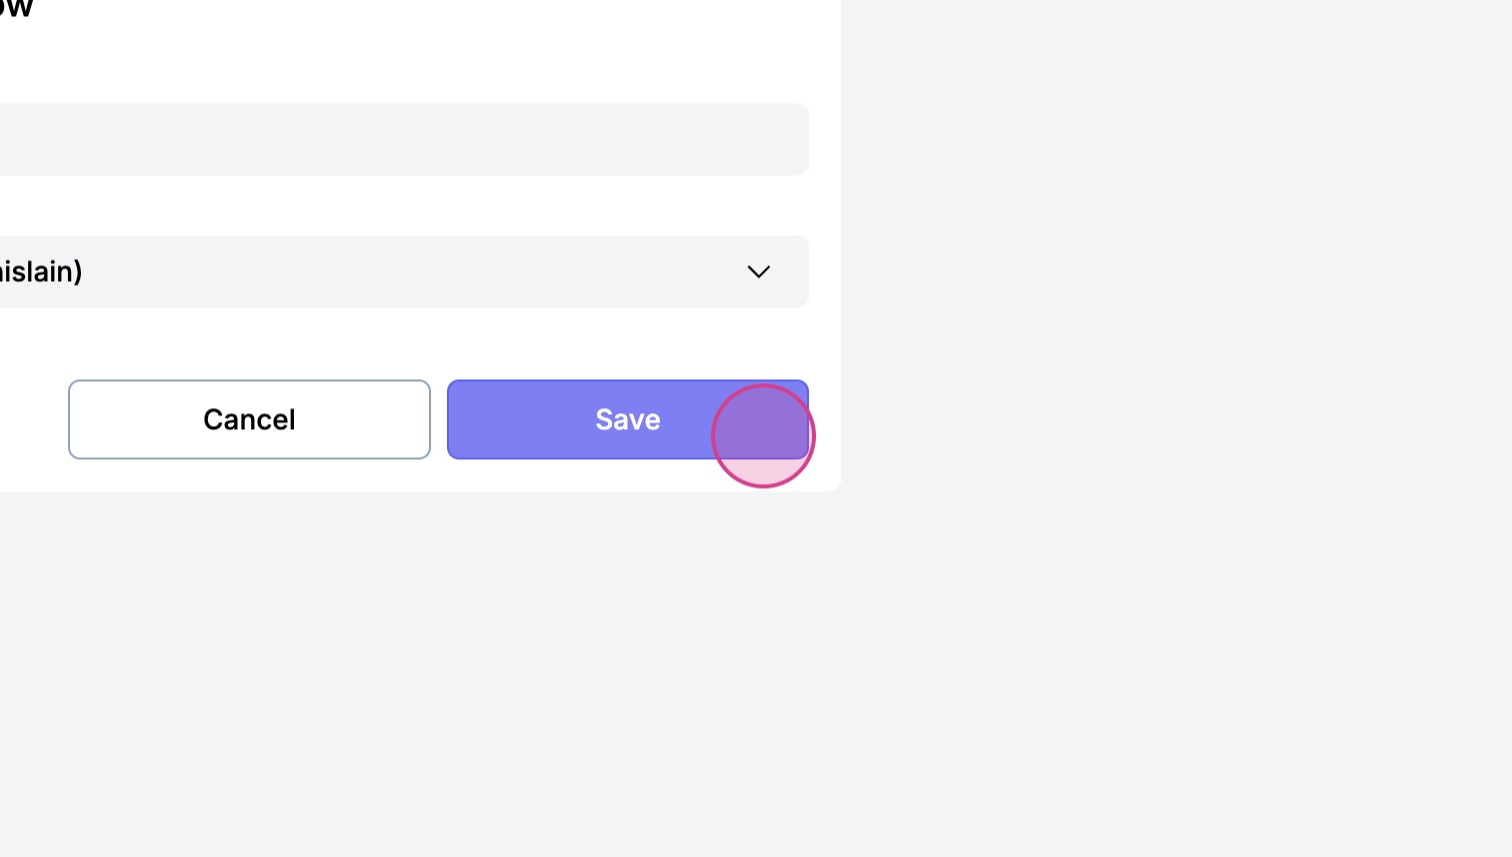The height and width of the screenshot is (857, 1512).
Task: Open the dropdown ending in "islain)"
Action: [400, 272]
